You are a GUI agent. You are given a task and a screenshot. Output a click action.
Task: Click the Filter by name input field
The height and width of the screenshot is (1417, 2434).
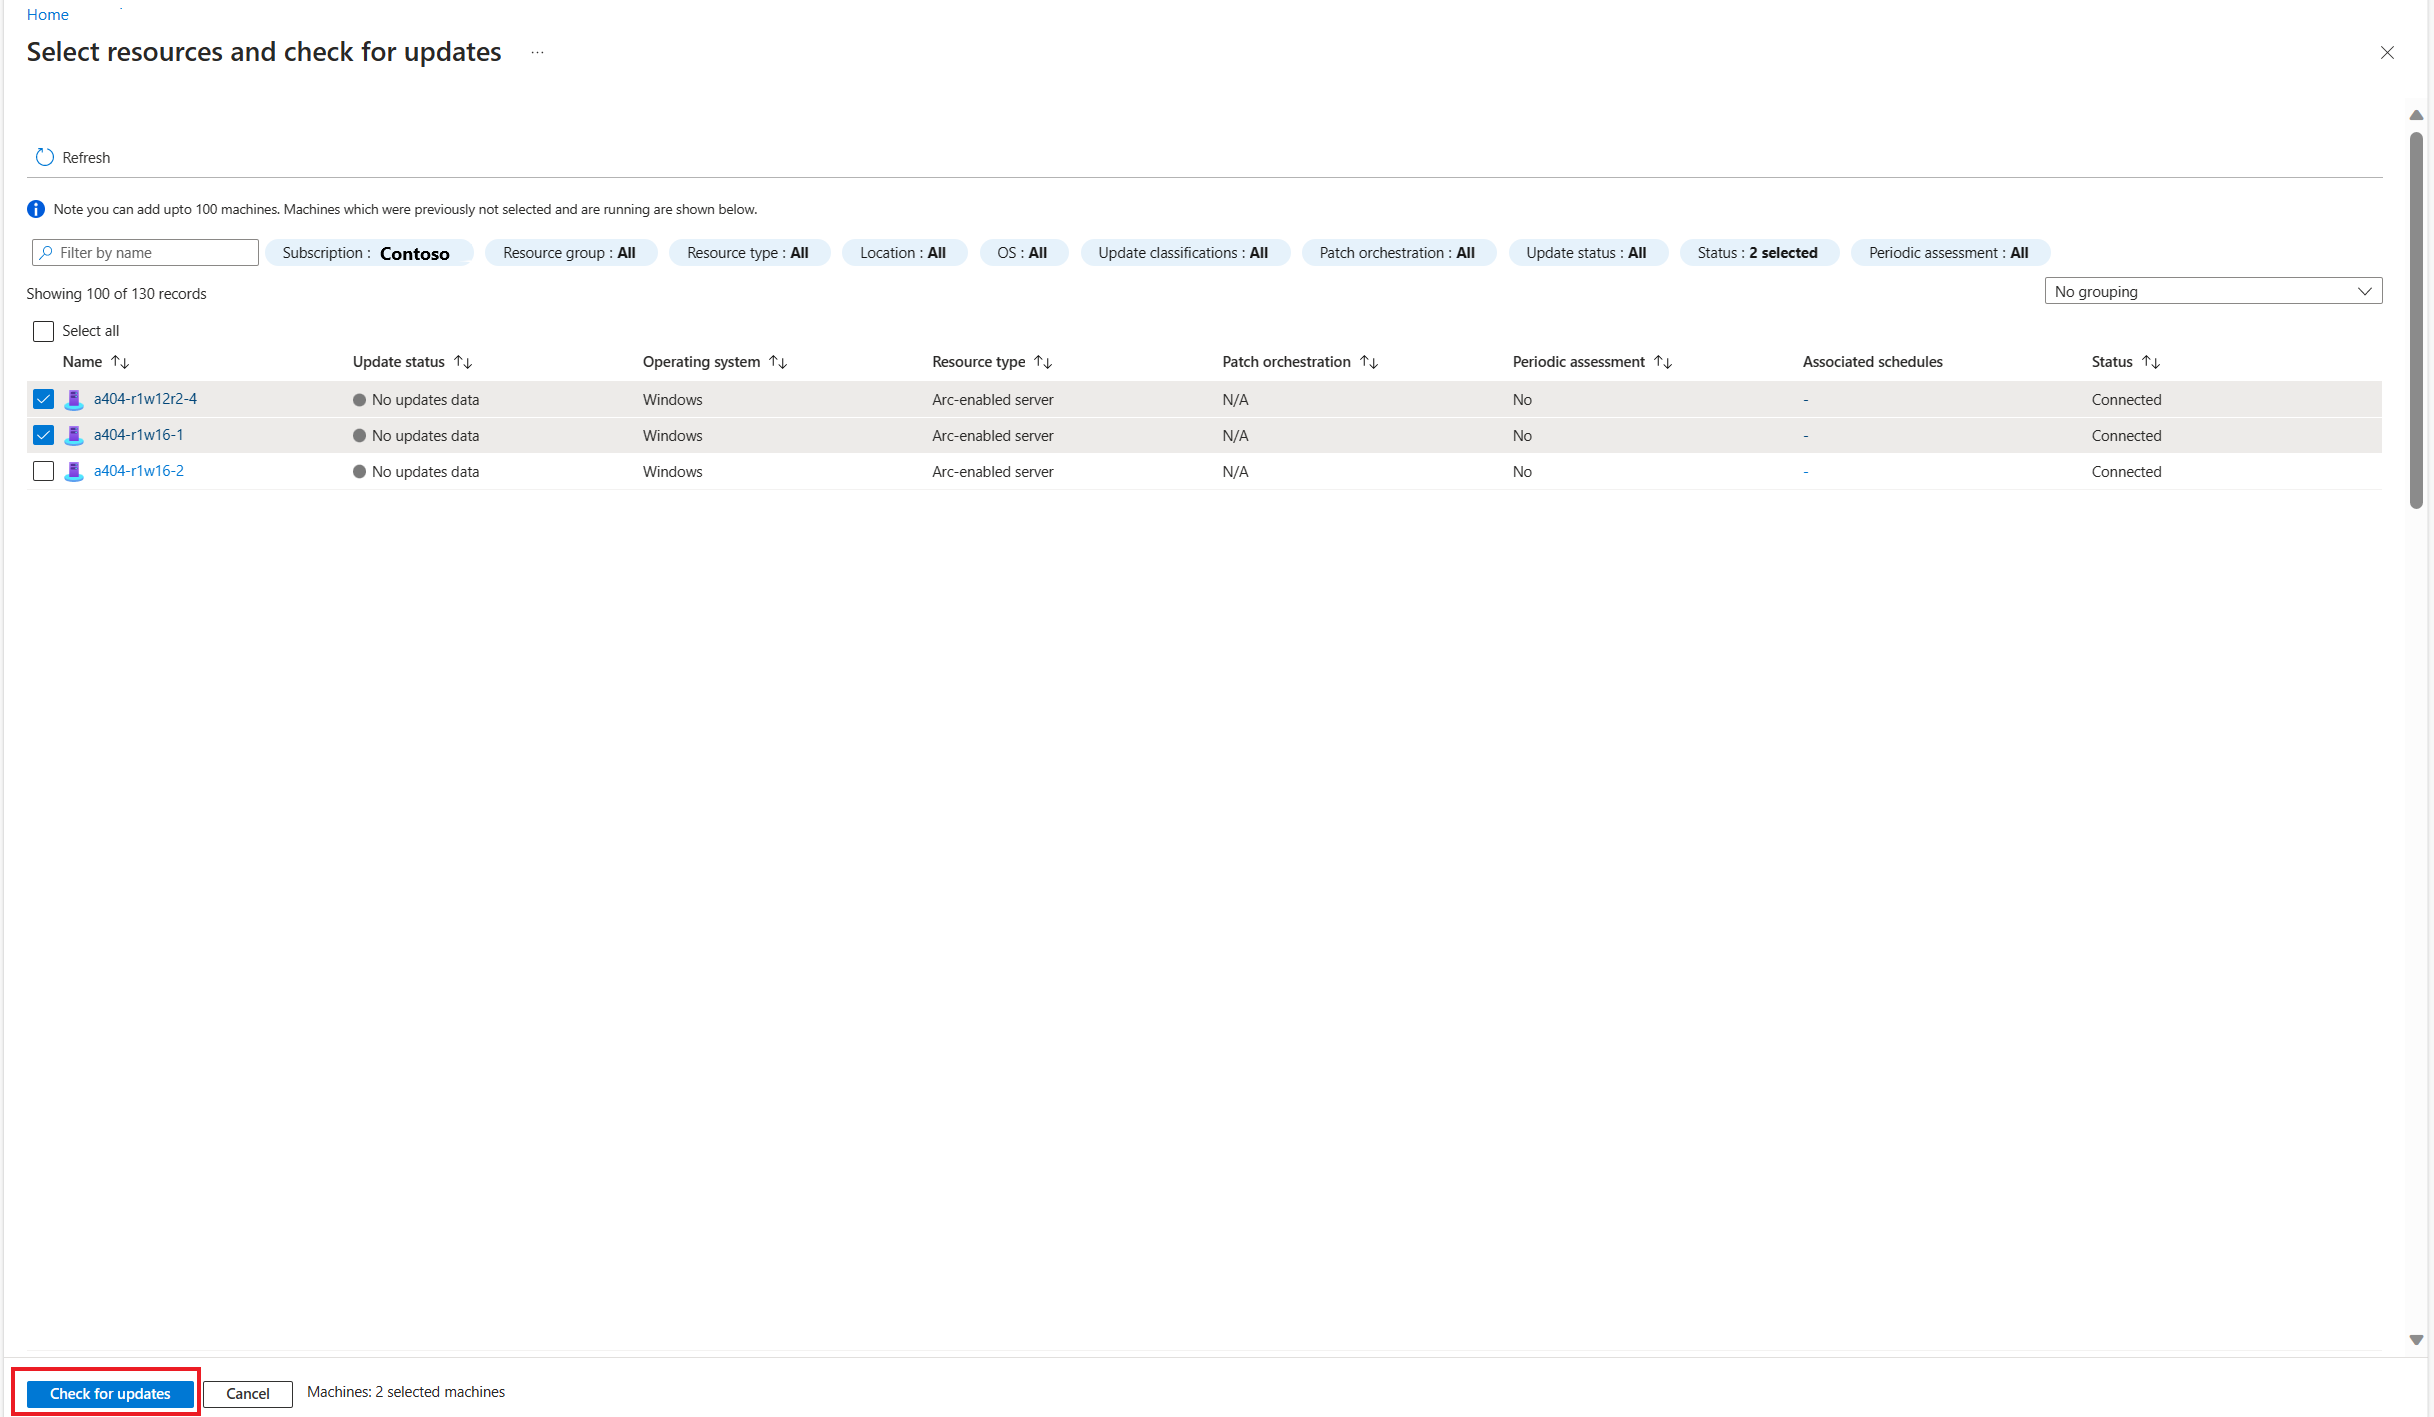143,251
